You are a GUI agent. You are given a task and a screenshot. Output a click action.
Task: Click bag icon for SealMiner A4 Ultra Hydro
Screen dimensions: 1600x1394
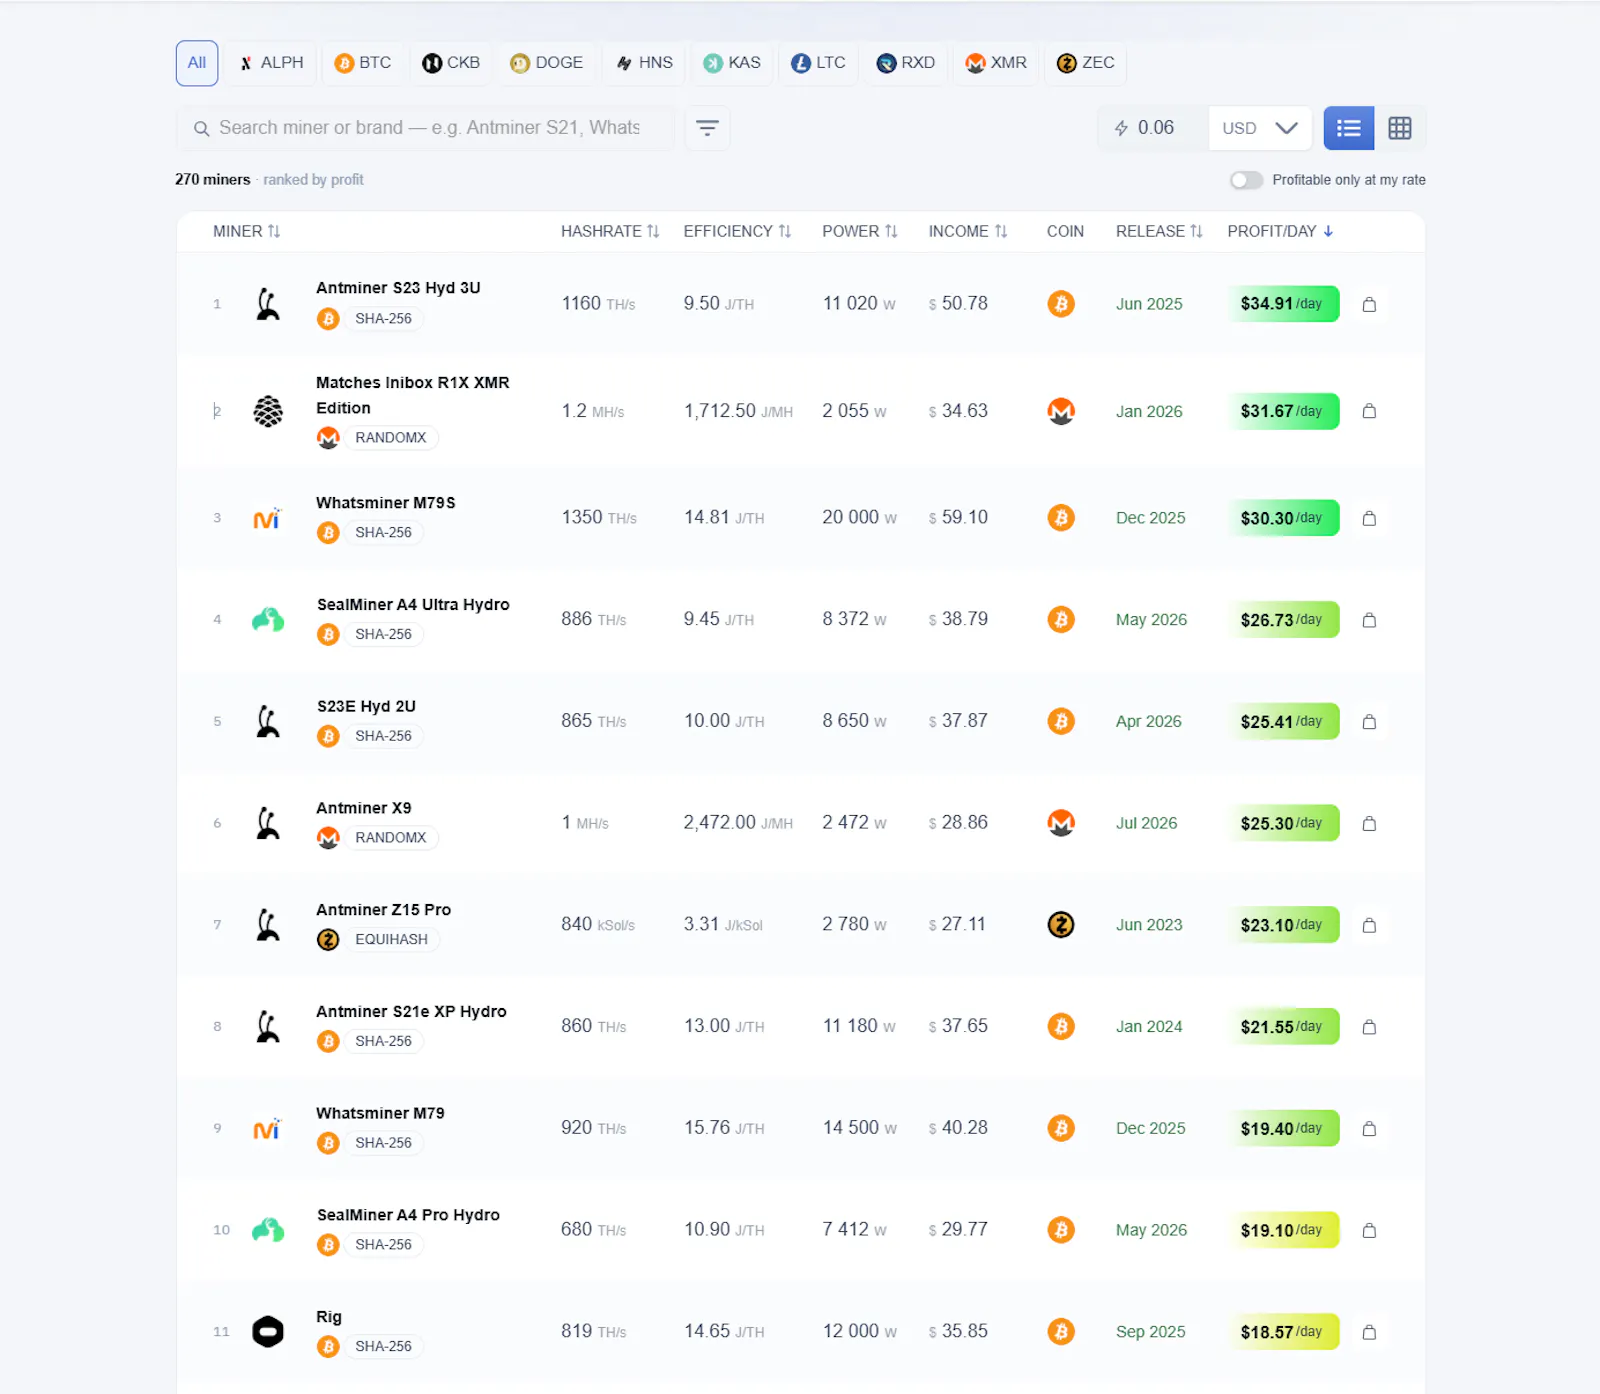(1369, 620)
